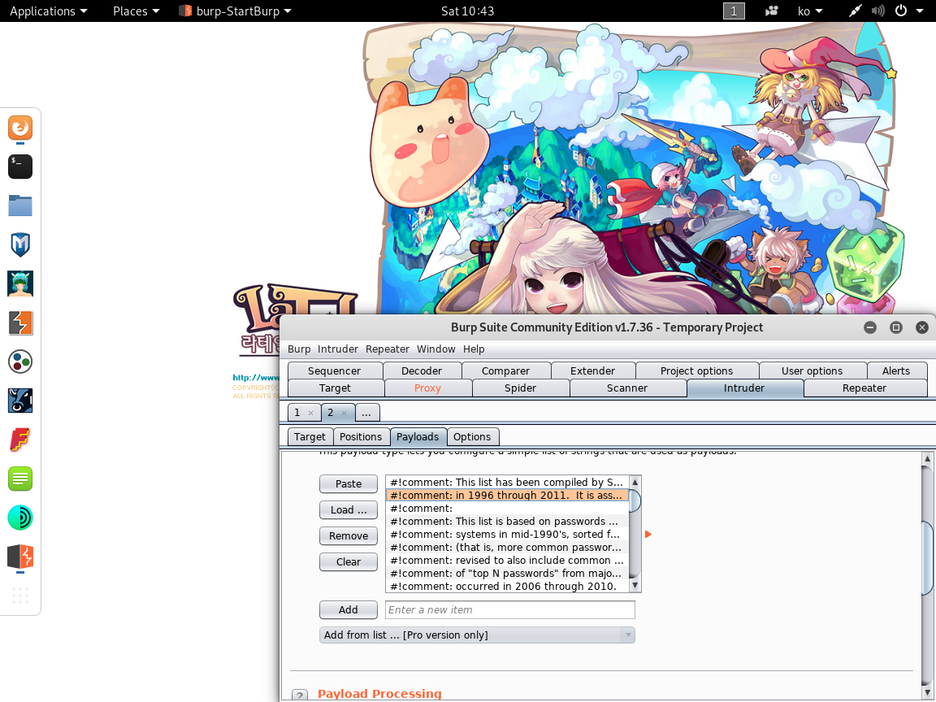The height and width of the screenshot is (702, 936).
Task: Click the top-bar system menu arrow
Action: pos(920,11)
